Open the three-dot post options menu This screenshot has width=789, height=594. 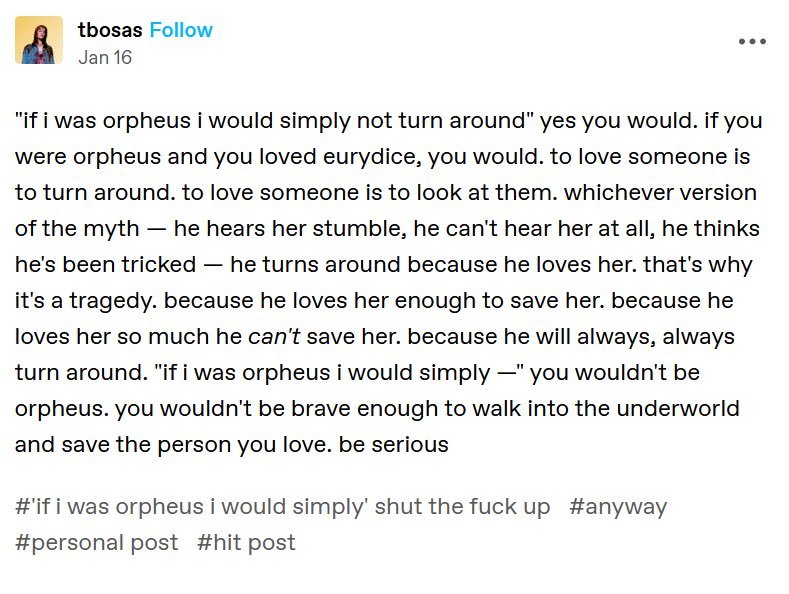click(x=752, y=41)
